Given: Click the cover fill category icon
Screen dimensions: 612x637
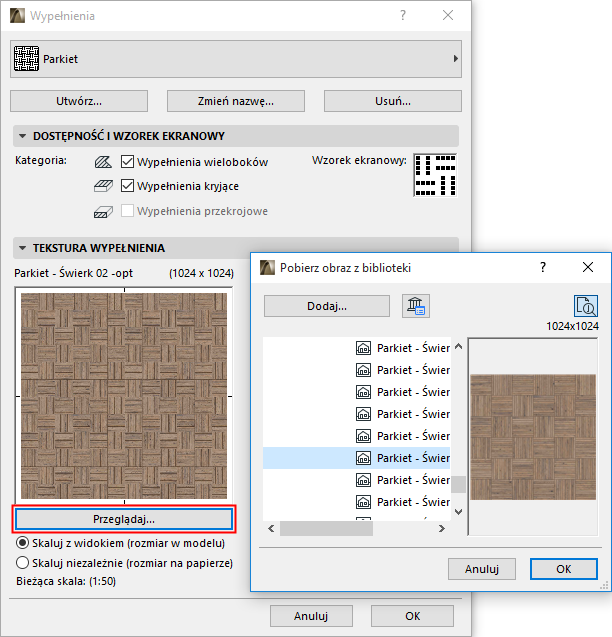Looking at the screenshot, I should [103, 186].
